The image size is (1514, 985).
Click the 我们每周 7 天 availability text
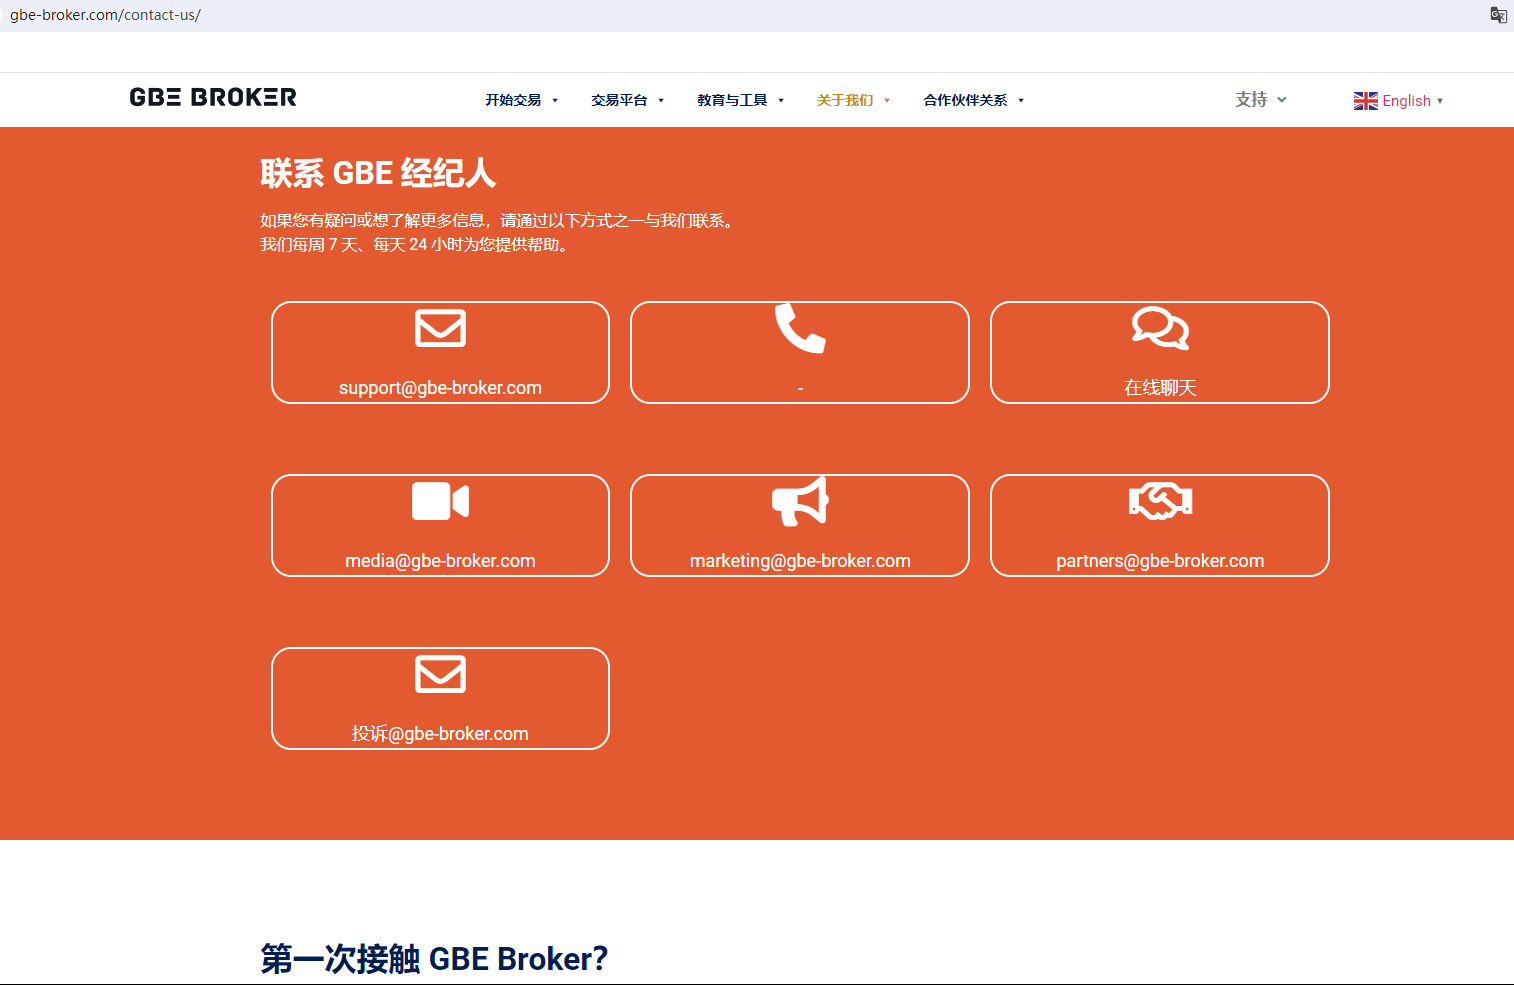pos(416,245)
